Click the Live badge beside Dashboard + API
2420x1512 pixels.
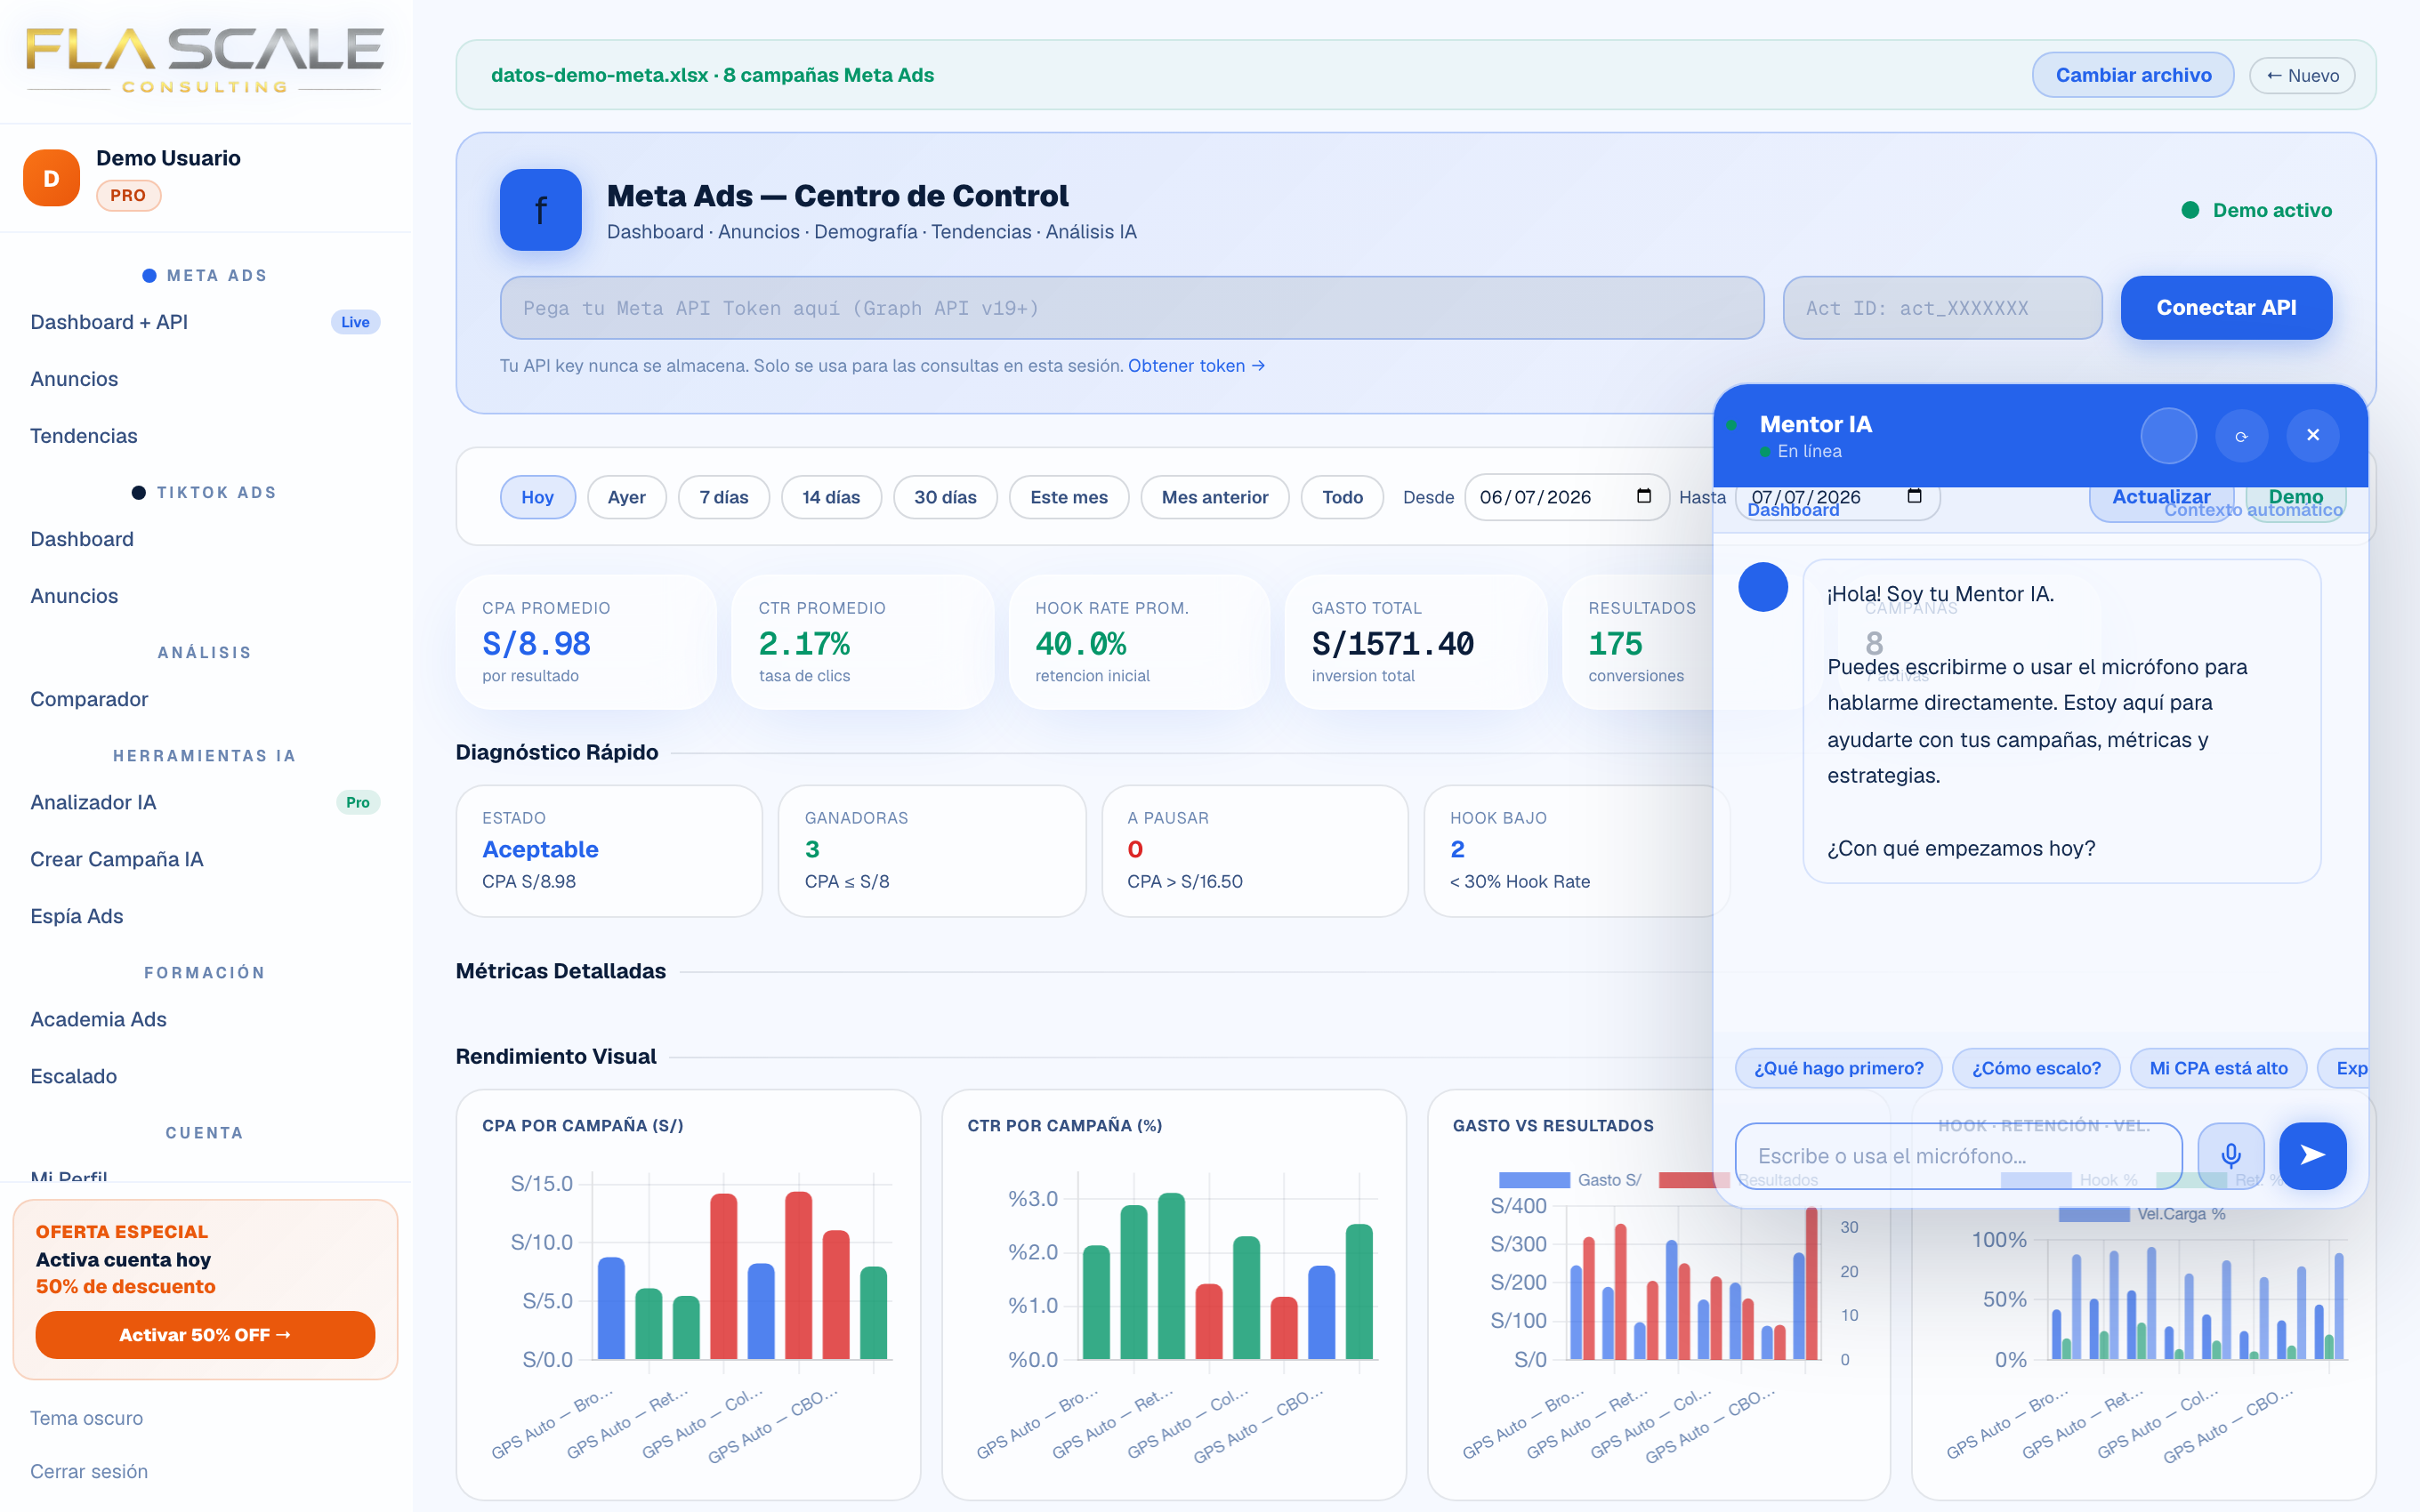point(355,322)
